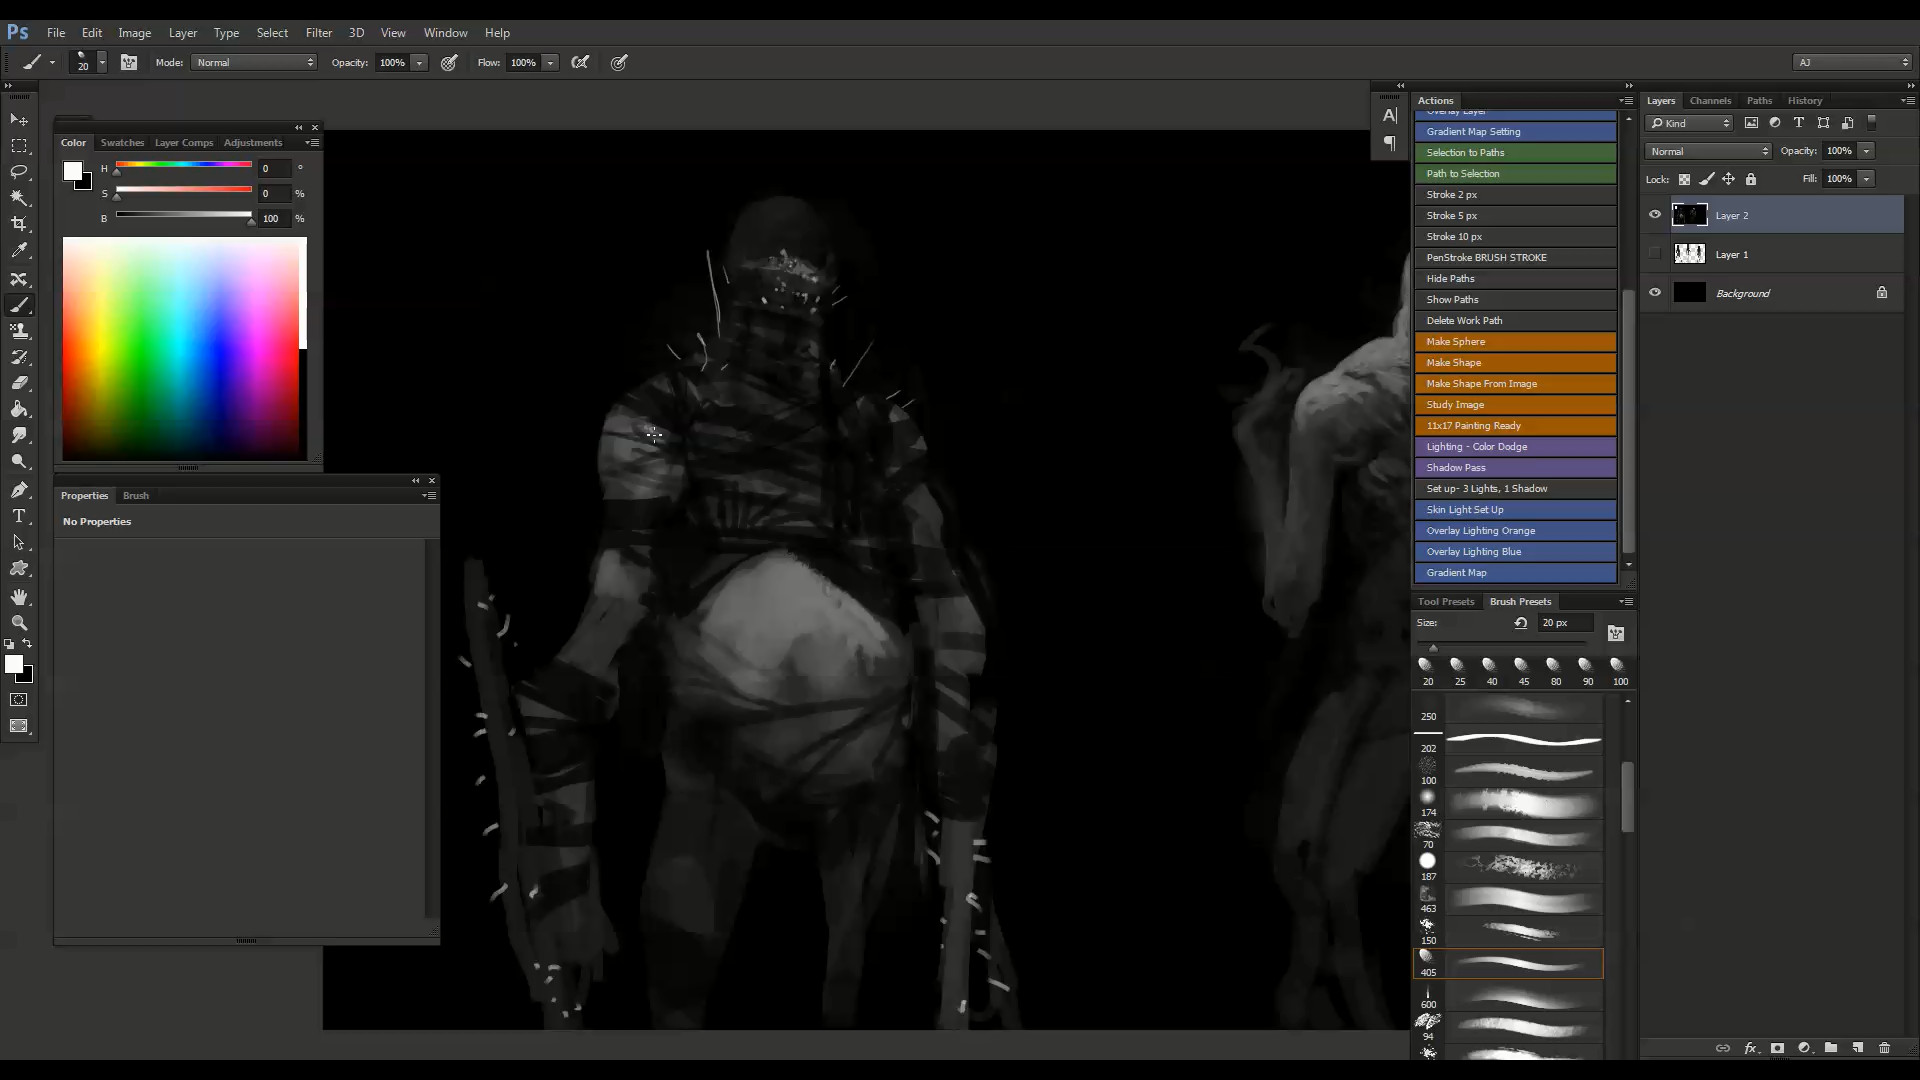The height and width of the screenshot is (1080, 1920).
Task: Open the brush Mode dropdown
Action: 254,62
